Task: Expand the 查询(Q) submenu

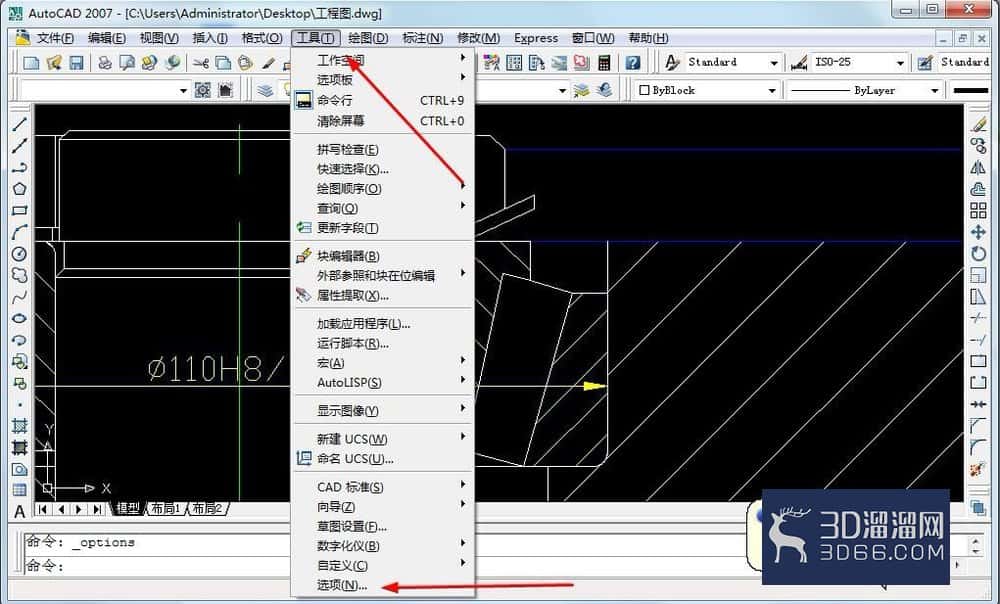Action: pos(383,208)
